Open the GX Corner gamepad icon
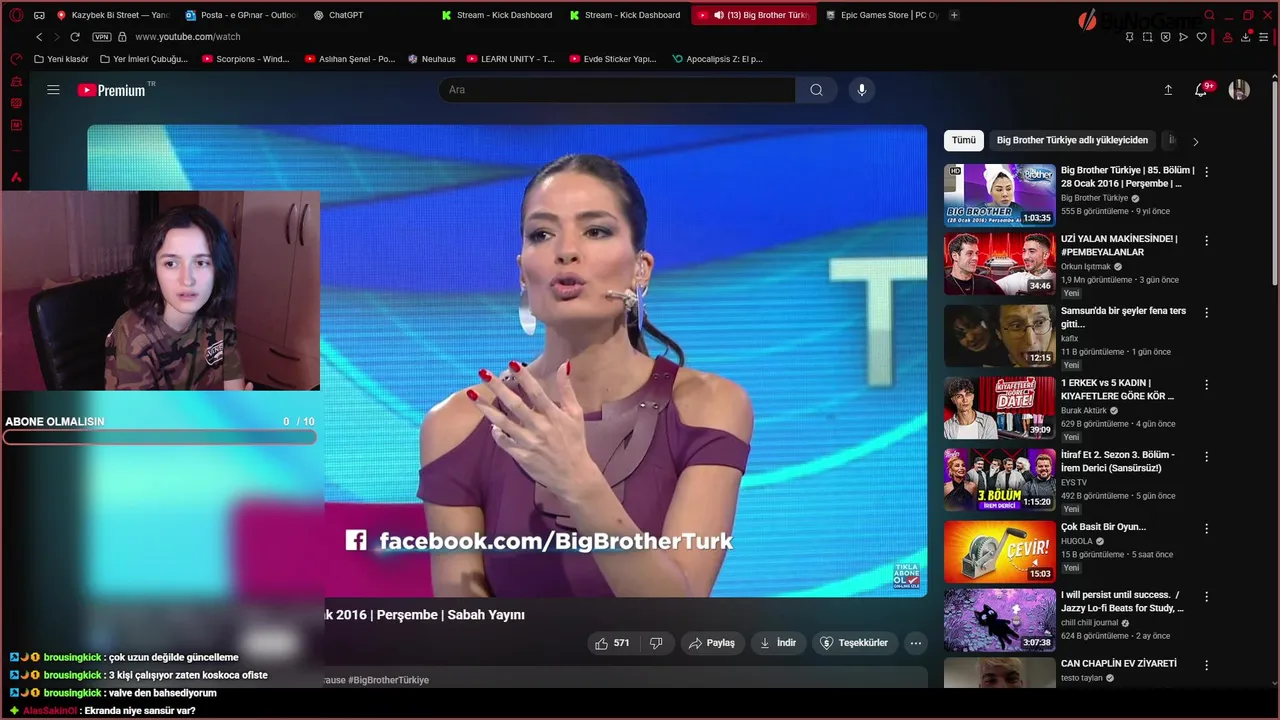This screenshot has height=720, width=1280. point(39,15)
